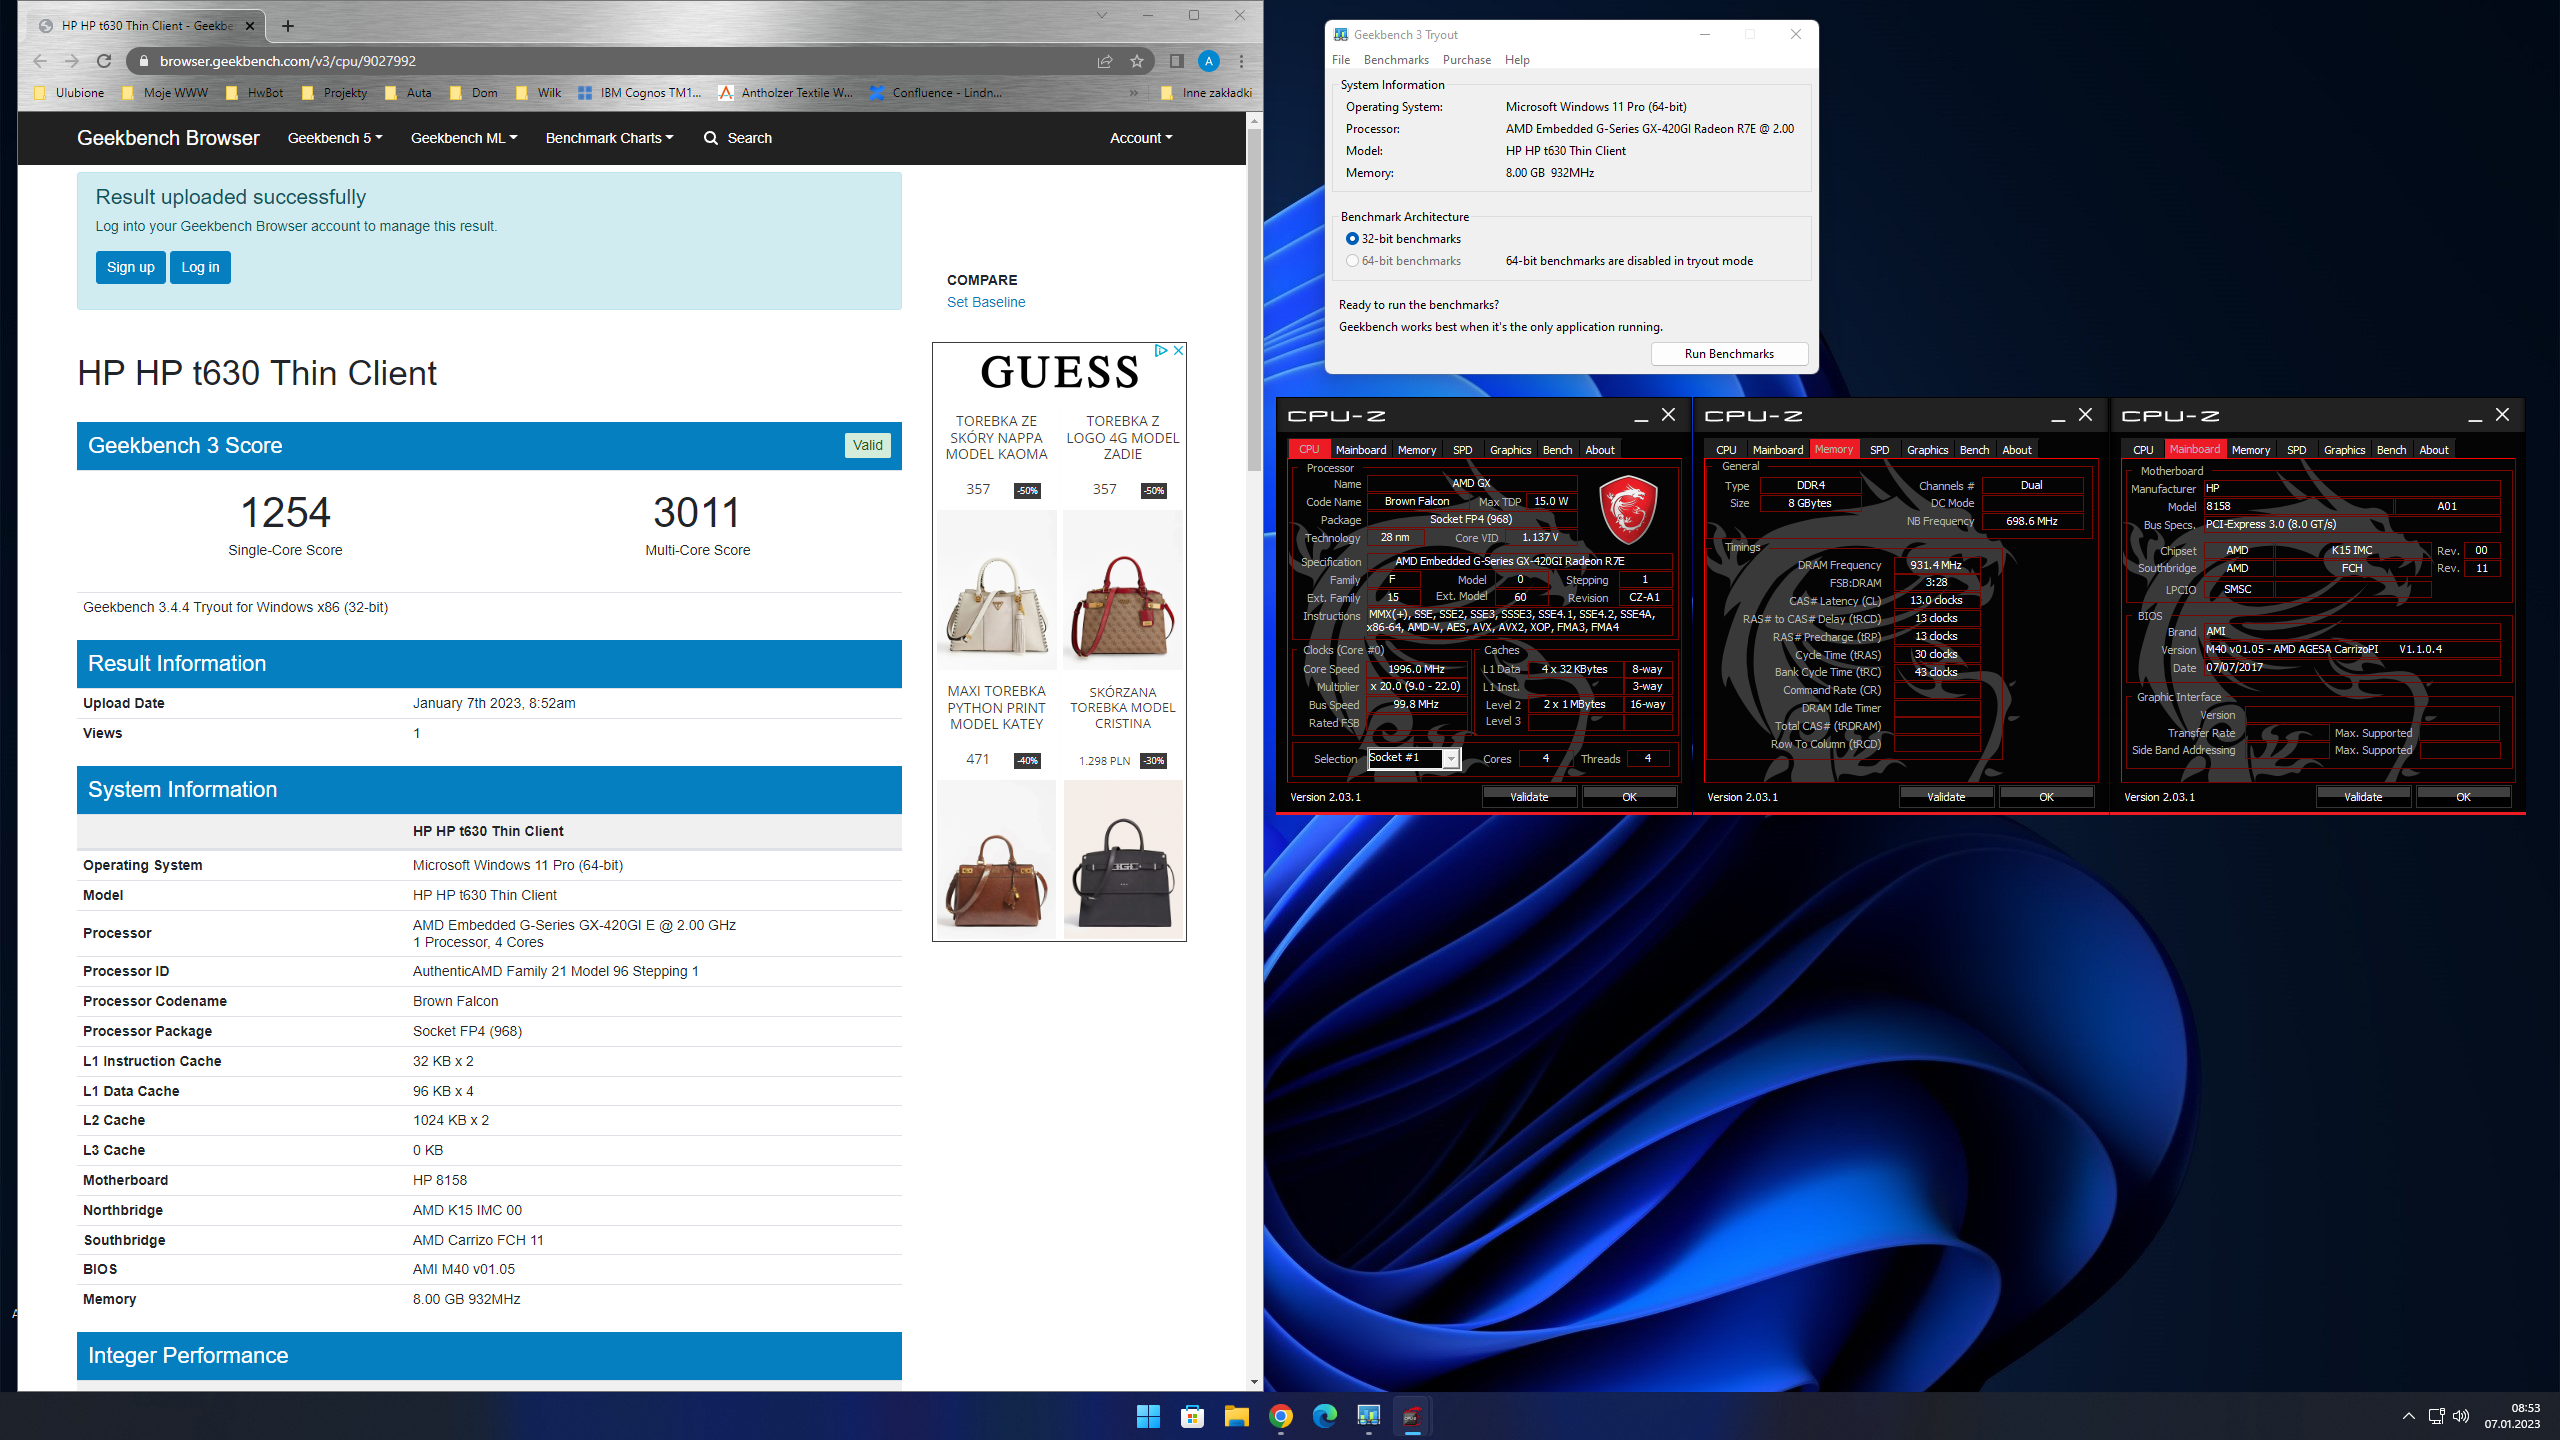Image resolution: width=2560 pixels, height=1440 pixels.
Task: Open the Ulubione bookmarks folder
Action: tap(69, 93)
